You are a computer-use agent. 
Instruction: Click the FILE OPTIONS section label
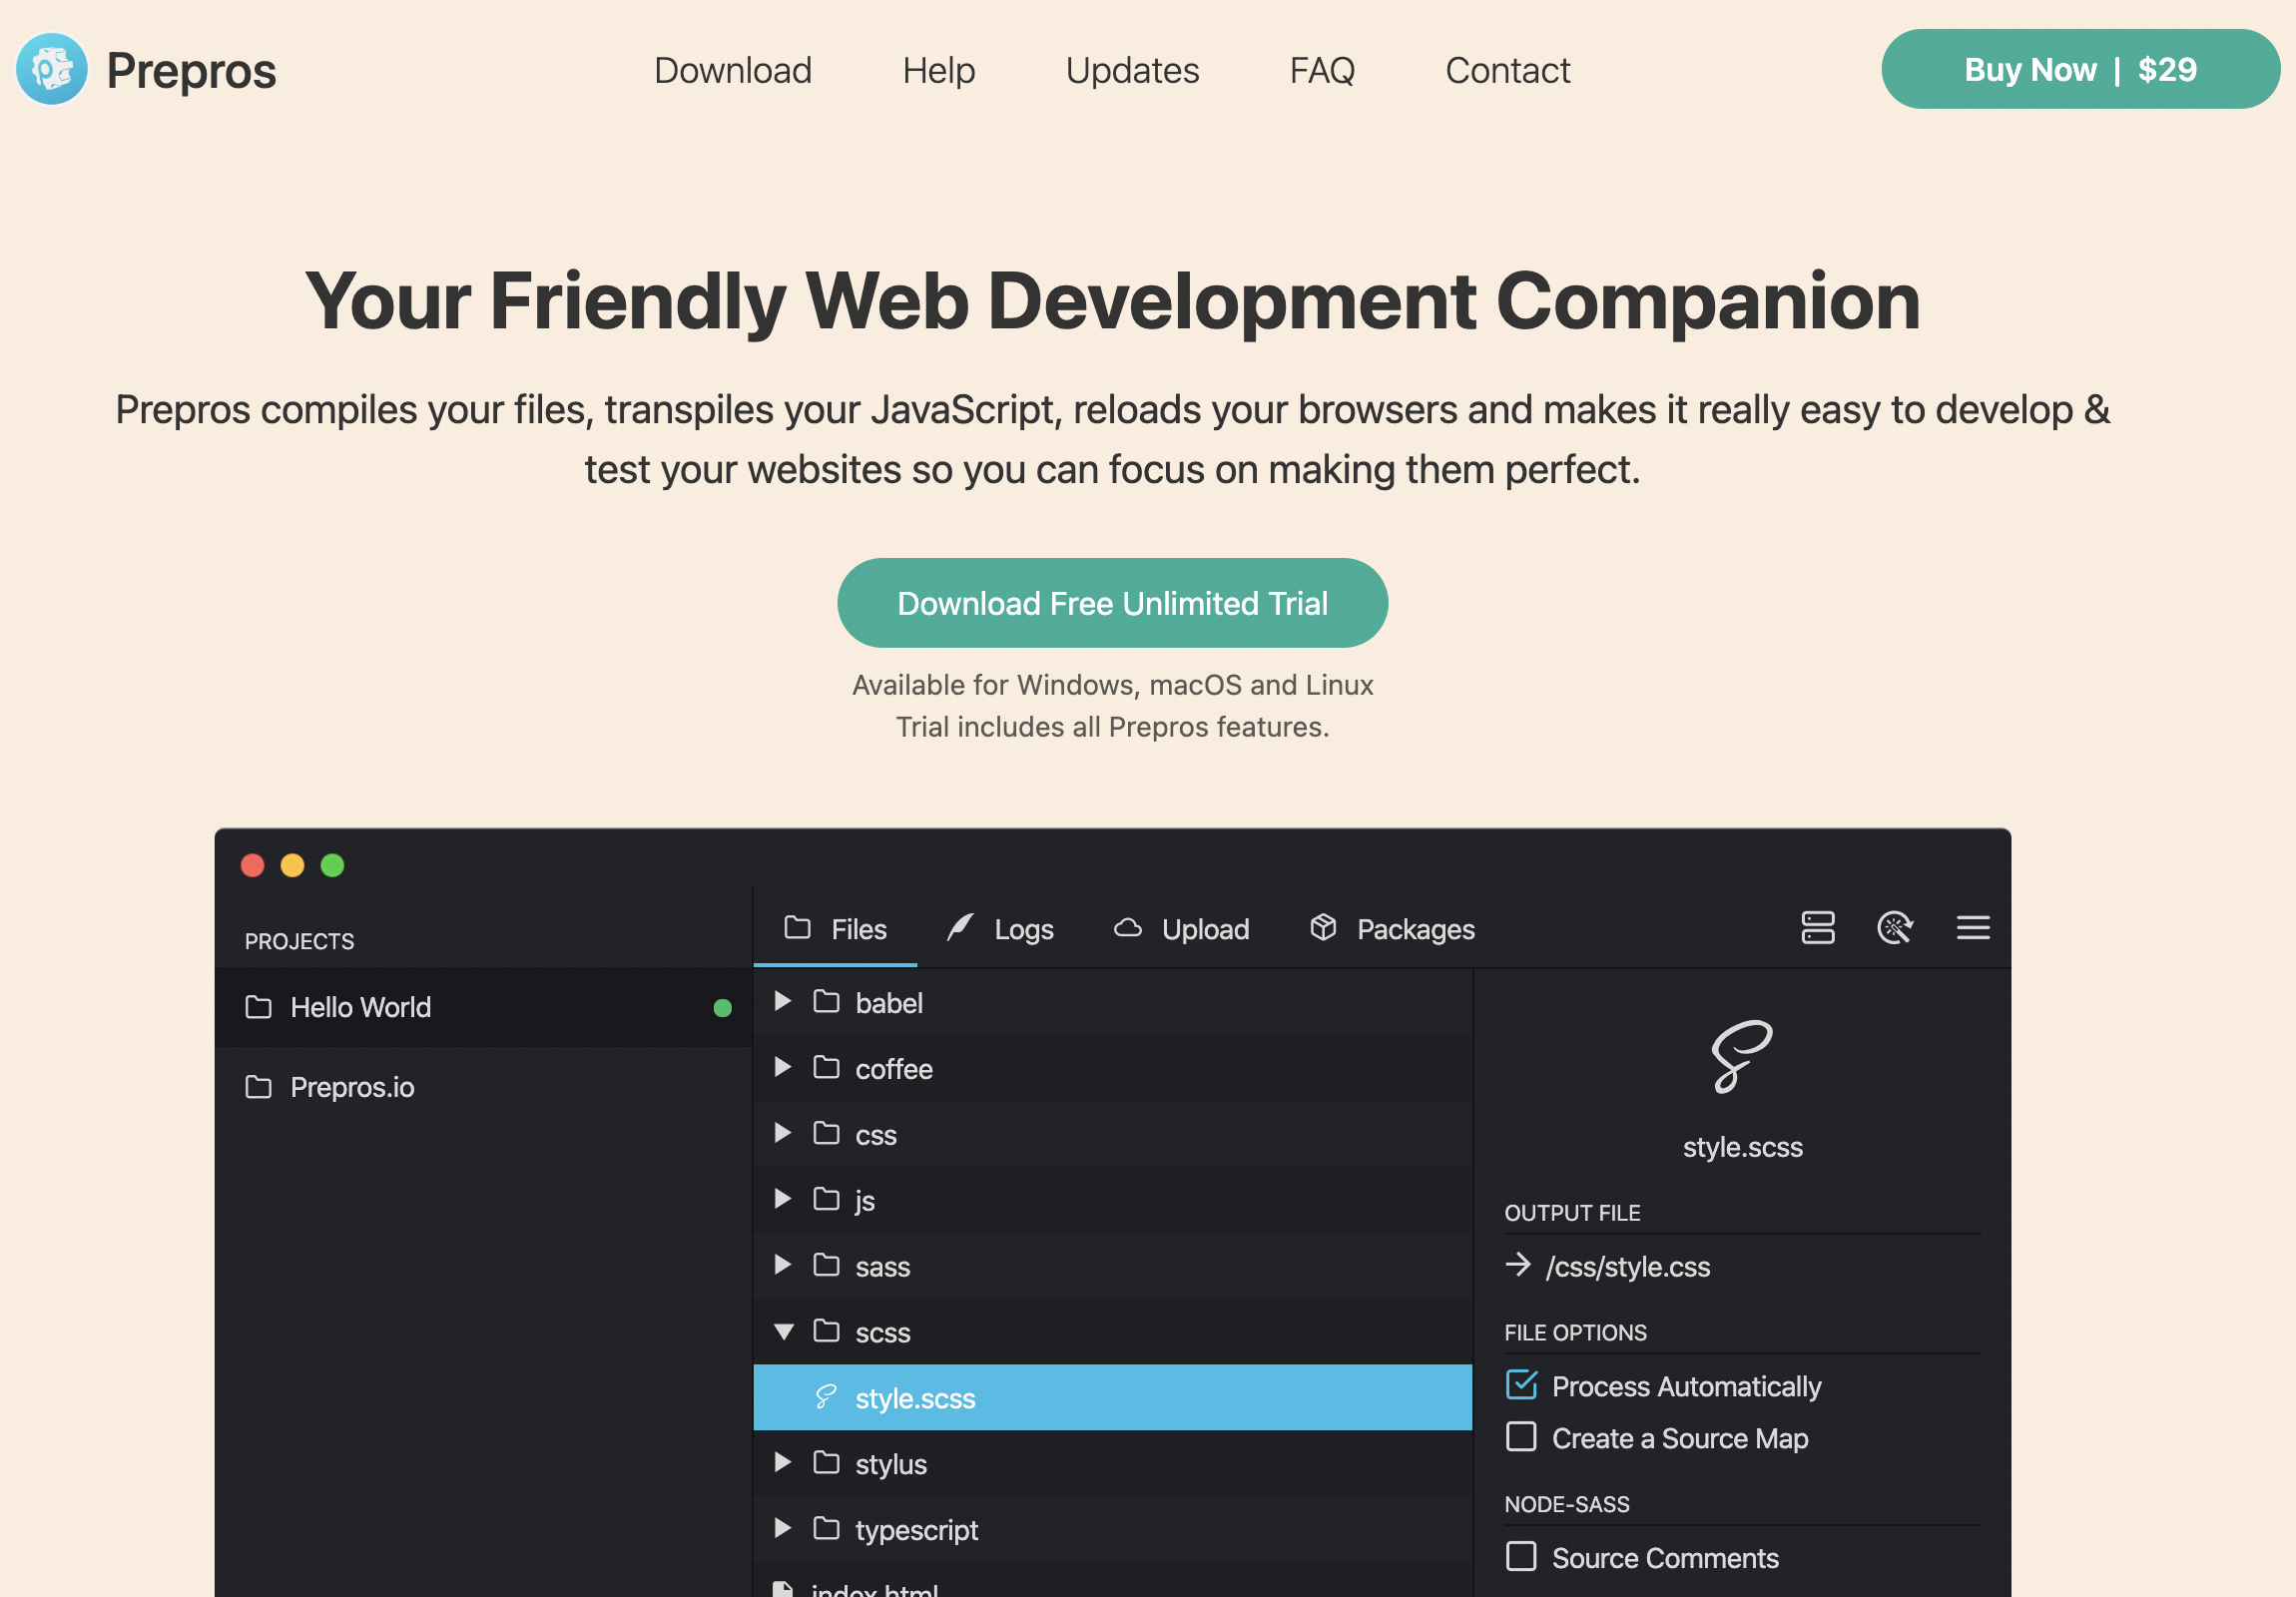[1575, 1332]
